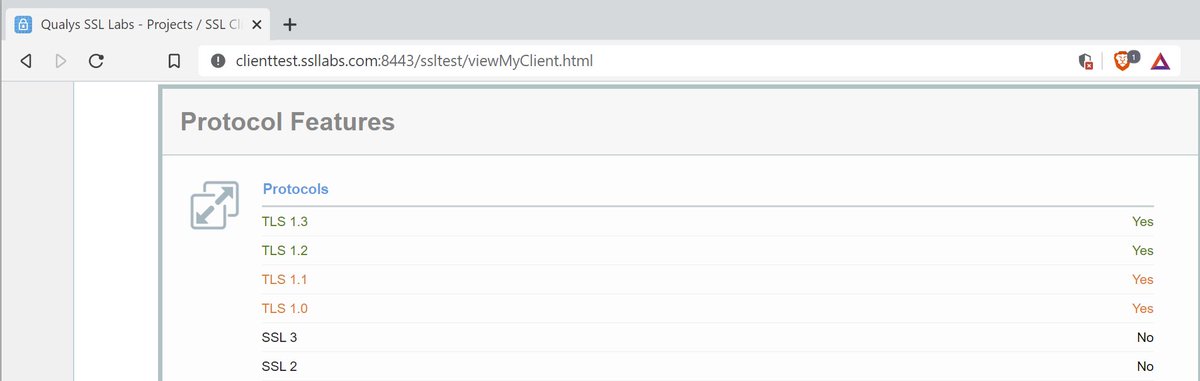Viewport: 1200px width, 381px height.
Task: Open the Brave Rewards triangle icon
Action: click(x=1159, y=61)
